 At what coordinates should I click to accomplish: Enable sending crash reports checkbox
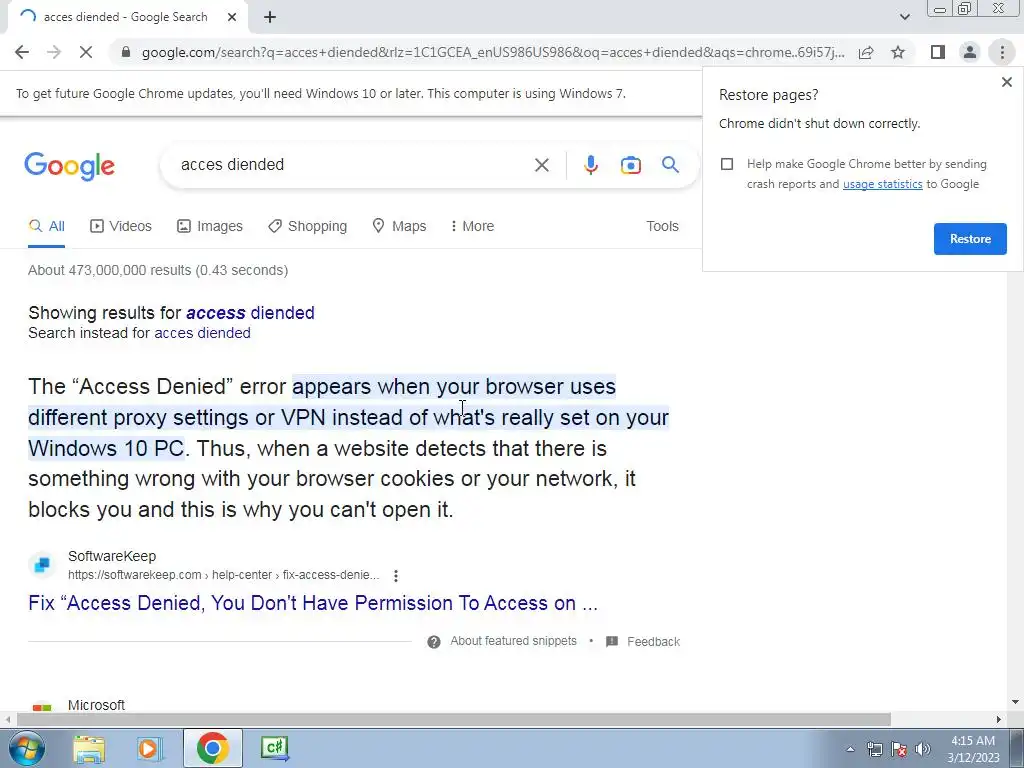(727, 164)
